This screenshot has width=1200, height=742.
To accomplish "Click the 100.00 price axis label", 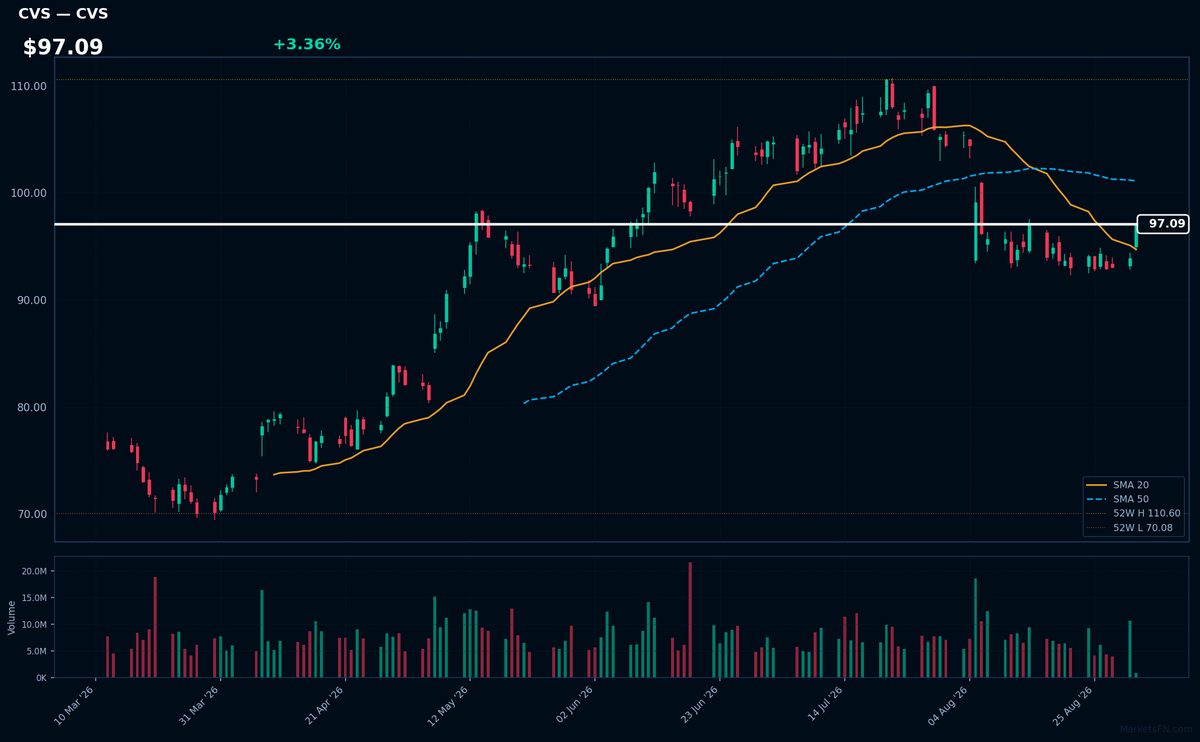I will [30, 193].
